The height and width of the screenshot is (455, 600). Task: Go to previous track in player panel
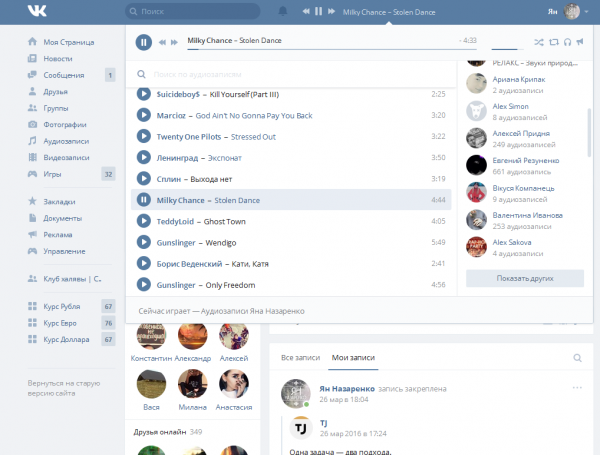[163, 42]
